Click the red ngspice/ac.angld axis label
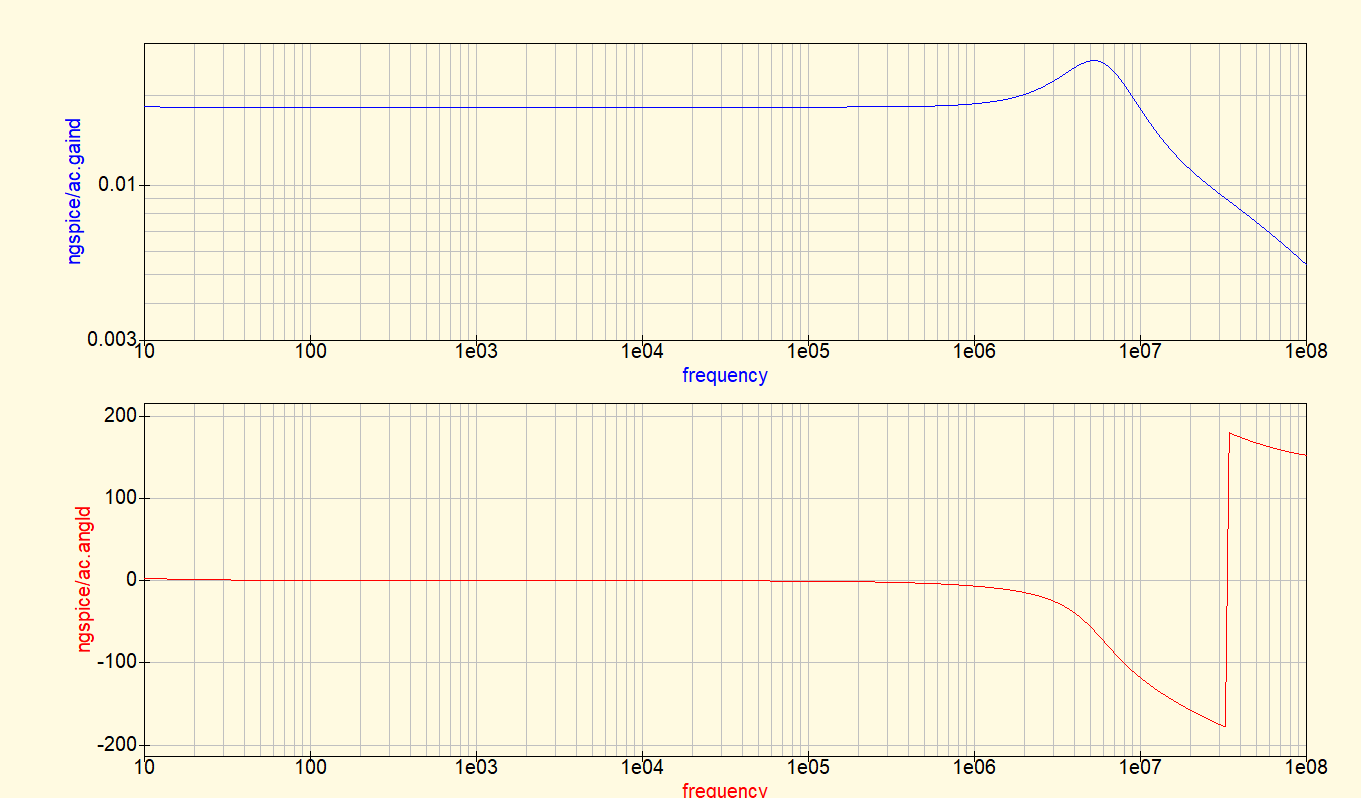Screen dimensions: 1361x799 84,579
